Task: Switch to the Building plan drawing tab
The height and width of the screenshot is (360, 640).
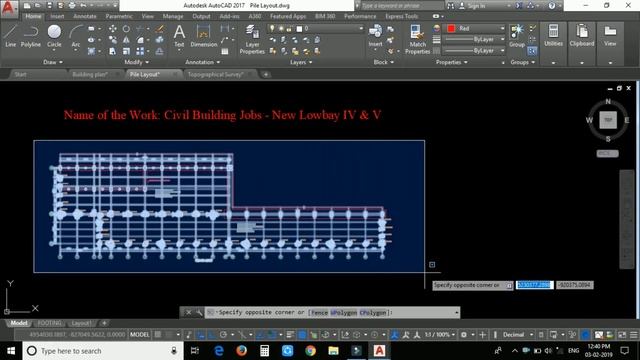Action: (90, 75)
